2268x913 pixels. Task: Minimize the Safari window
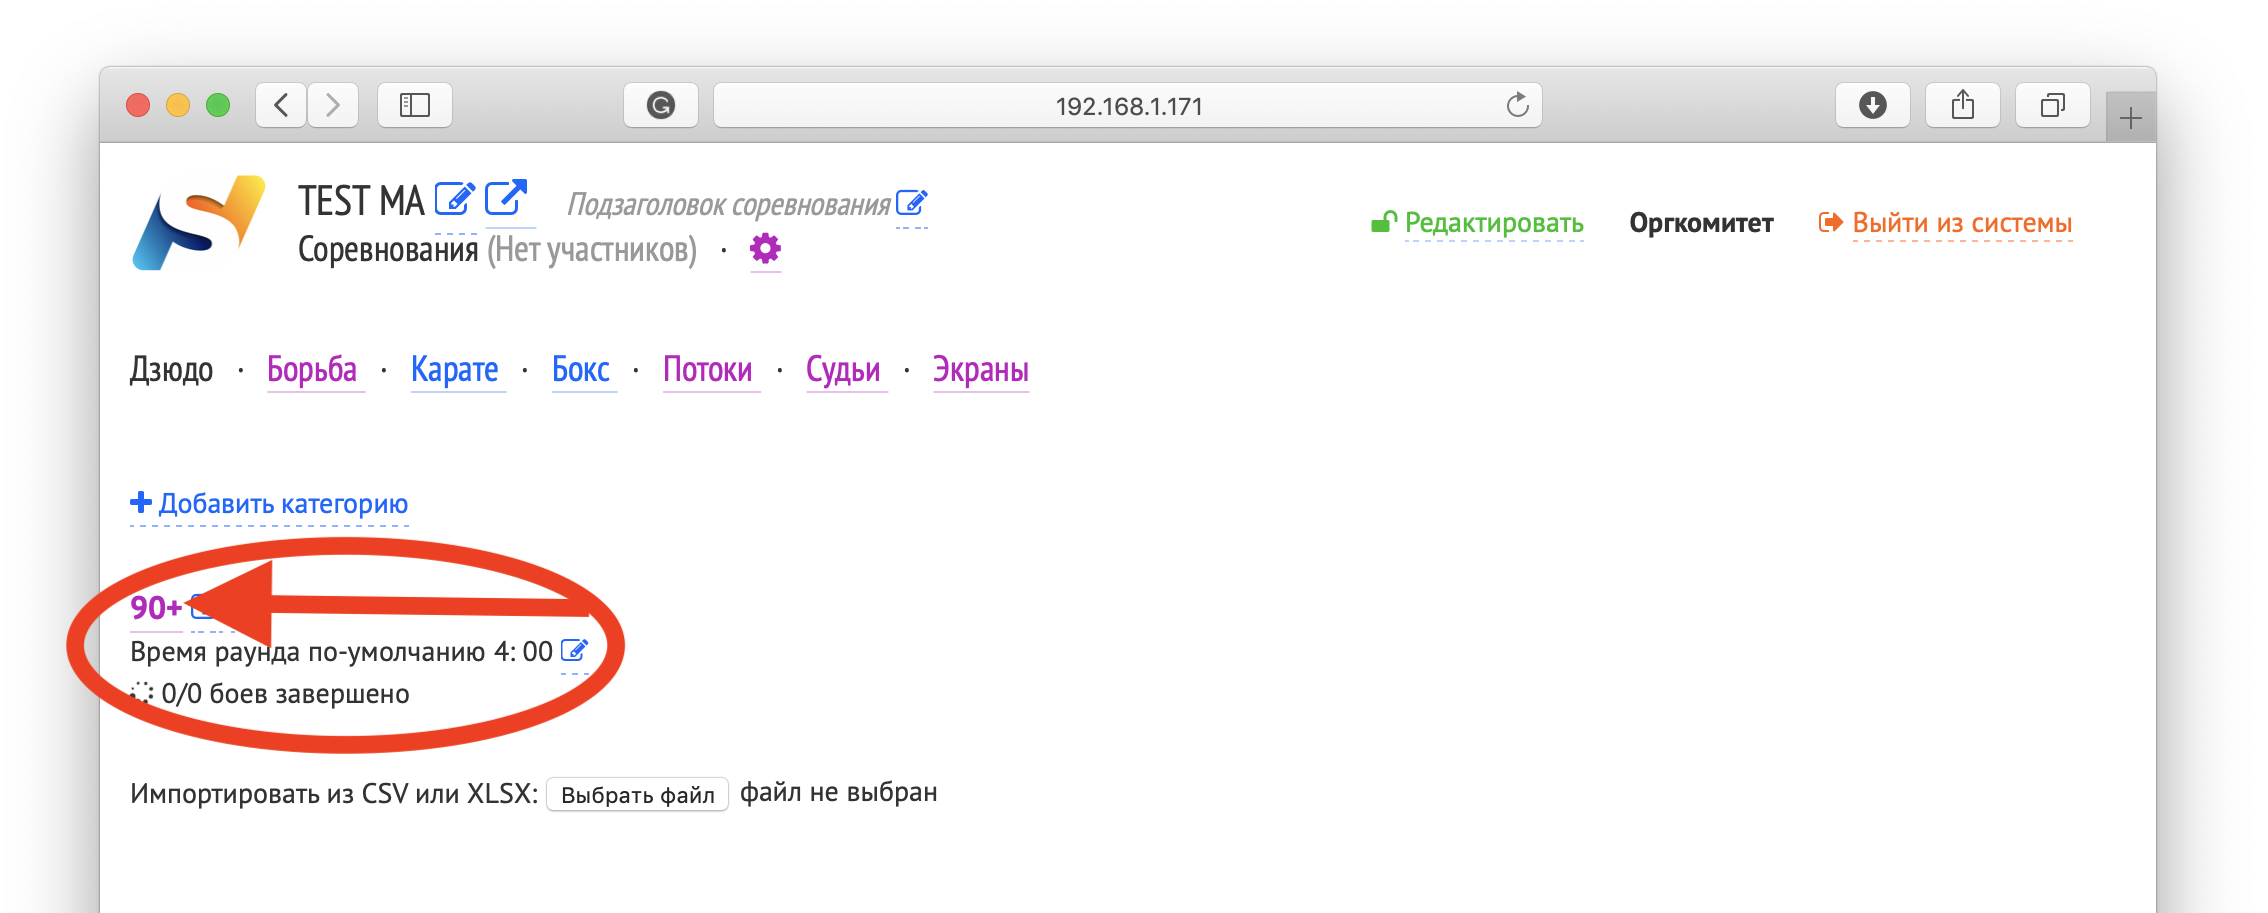pyautogui.click(x=178, y=105)
